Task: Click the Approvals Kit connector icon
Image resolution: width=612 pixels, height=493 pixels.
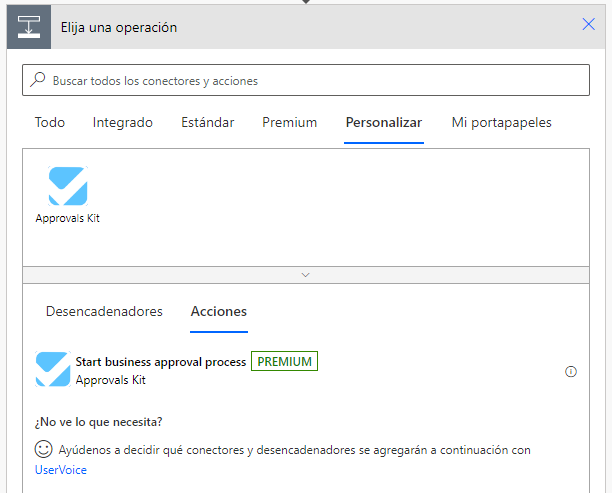Action: tap(68, 186)
